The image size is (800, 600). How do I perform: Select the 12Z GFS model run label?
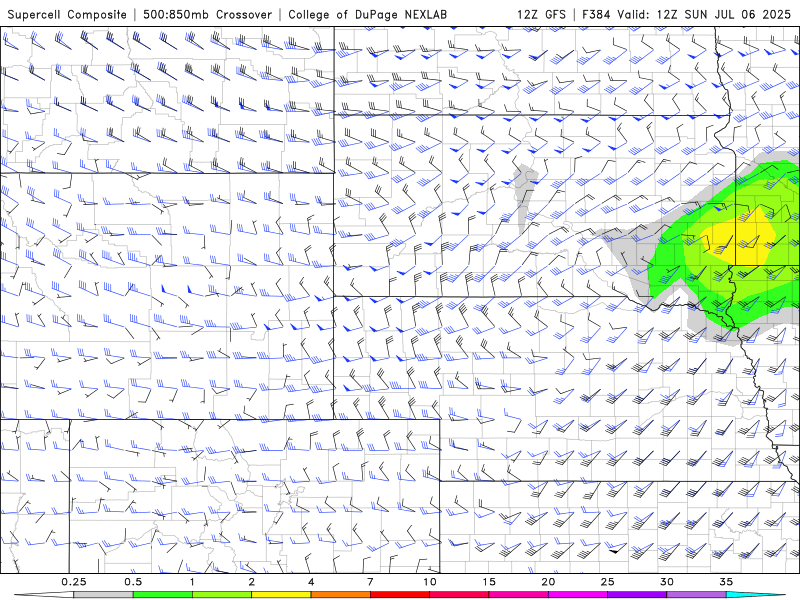[x=541, y=14]
